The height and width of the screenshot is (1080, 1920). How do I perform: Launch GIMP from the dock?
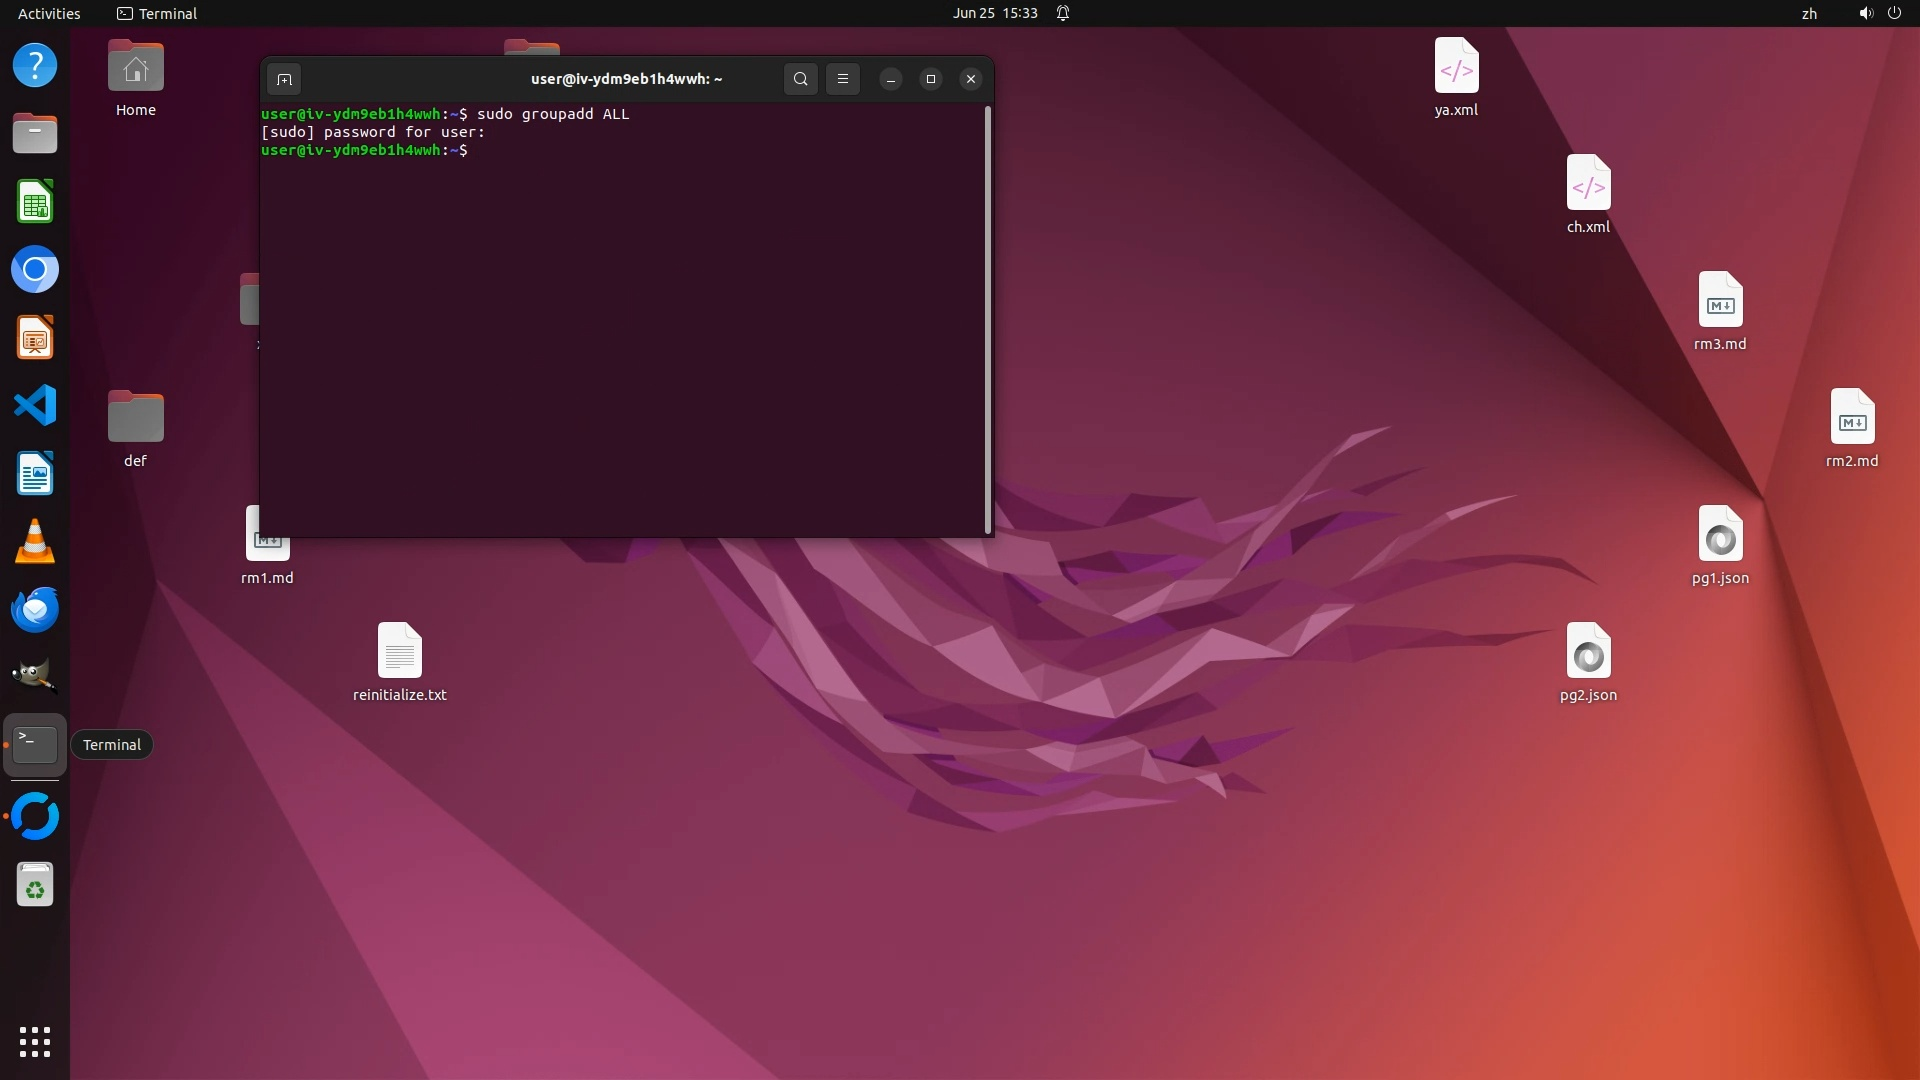coord(35,676)
